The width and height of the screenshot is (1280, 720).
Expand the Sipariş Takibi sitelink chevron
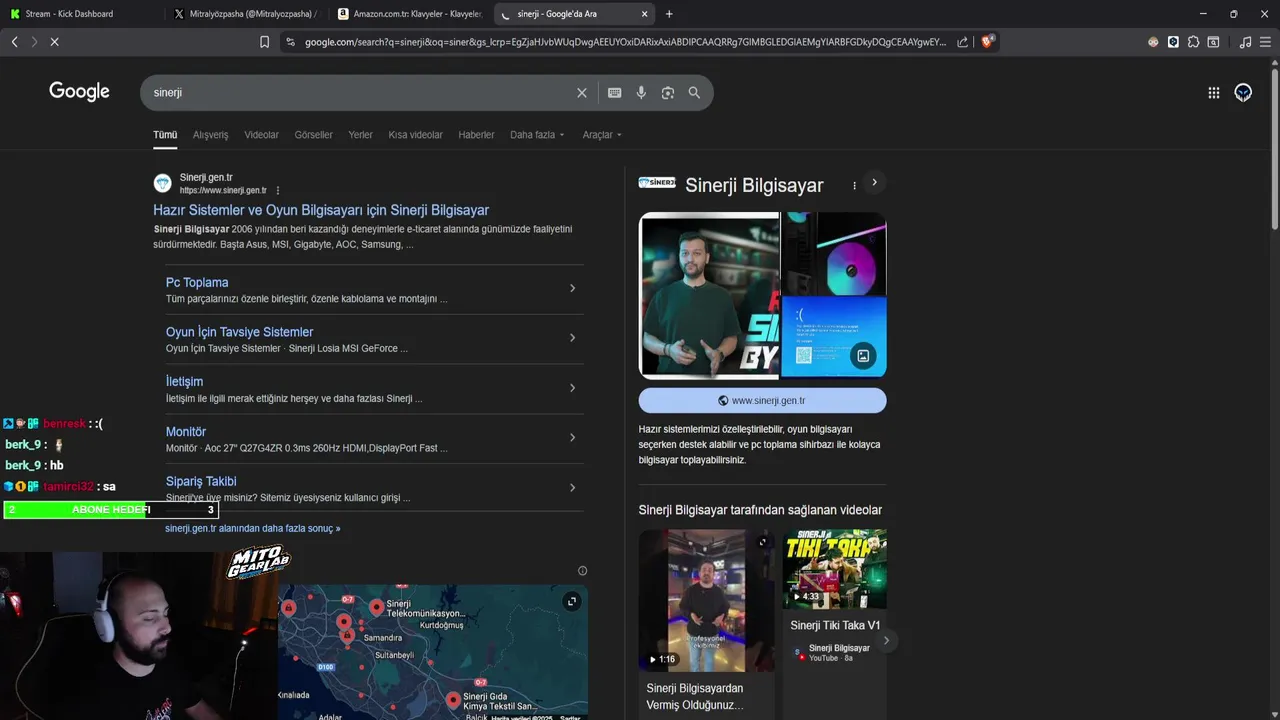pos(572,488)
